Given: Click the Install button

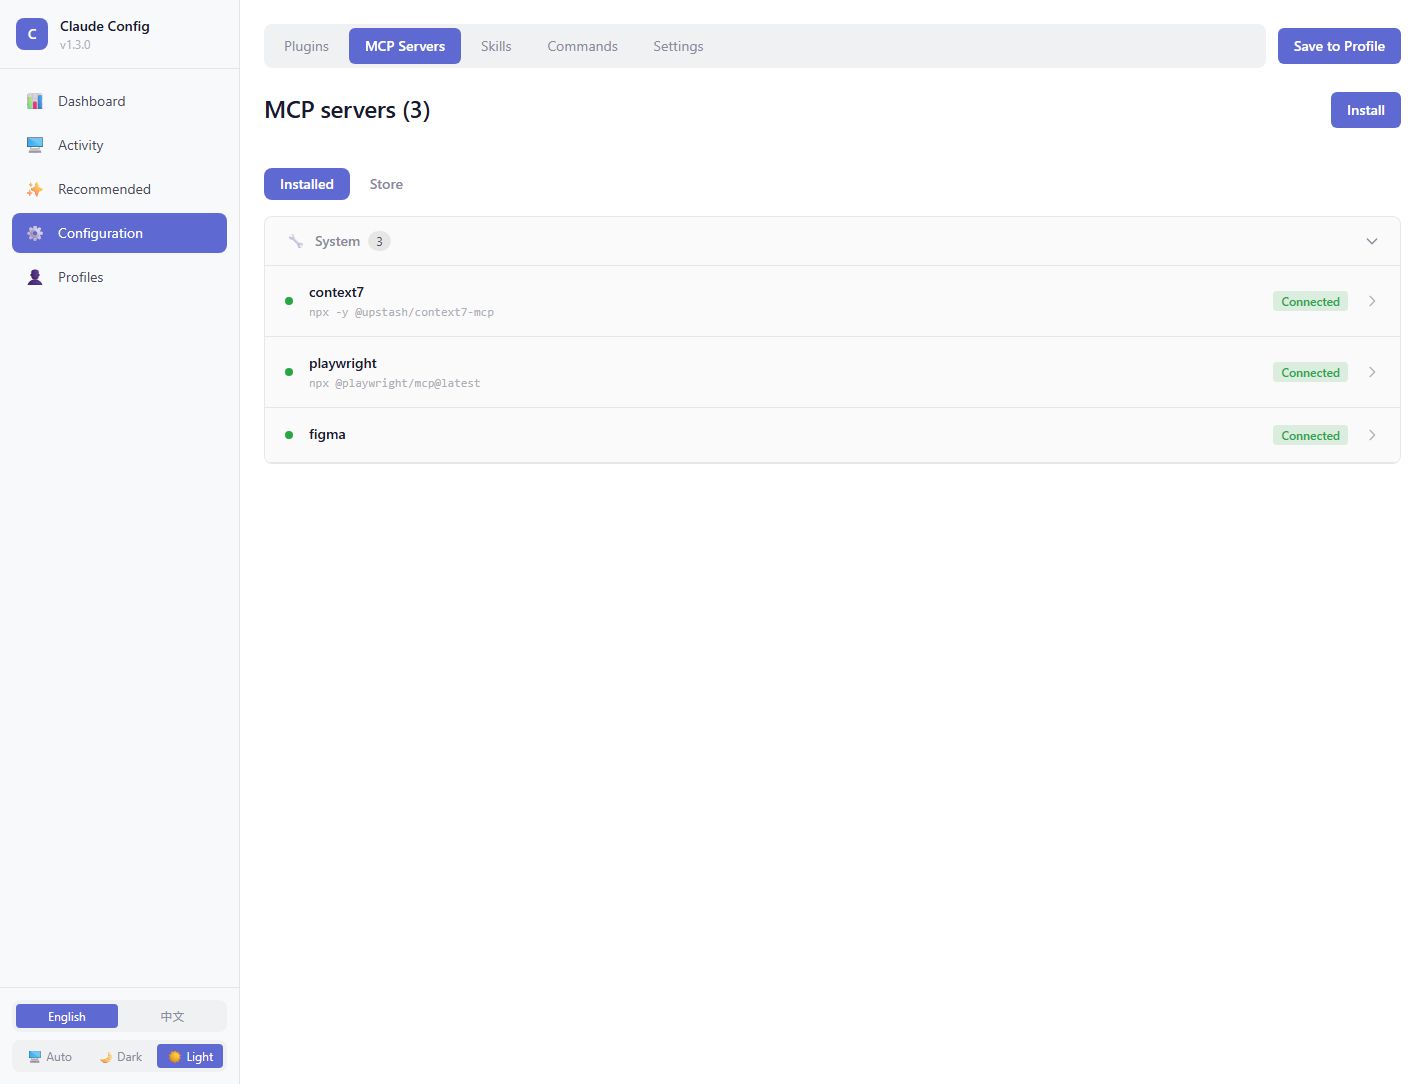Looking at the screenshot, I should click(1365, 110).
